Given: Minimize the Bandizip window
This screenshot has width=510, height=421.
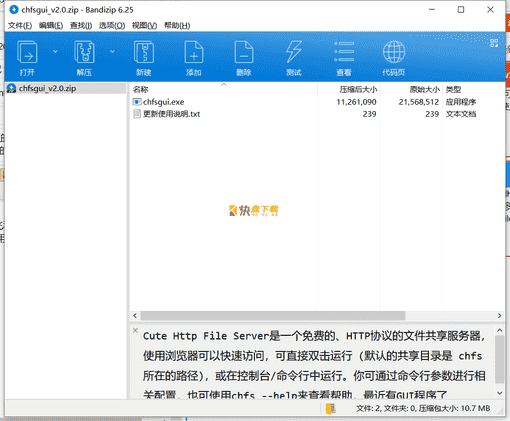Looking at the screenshot, I should coord(432,10).
